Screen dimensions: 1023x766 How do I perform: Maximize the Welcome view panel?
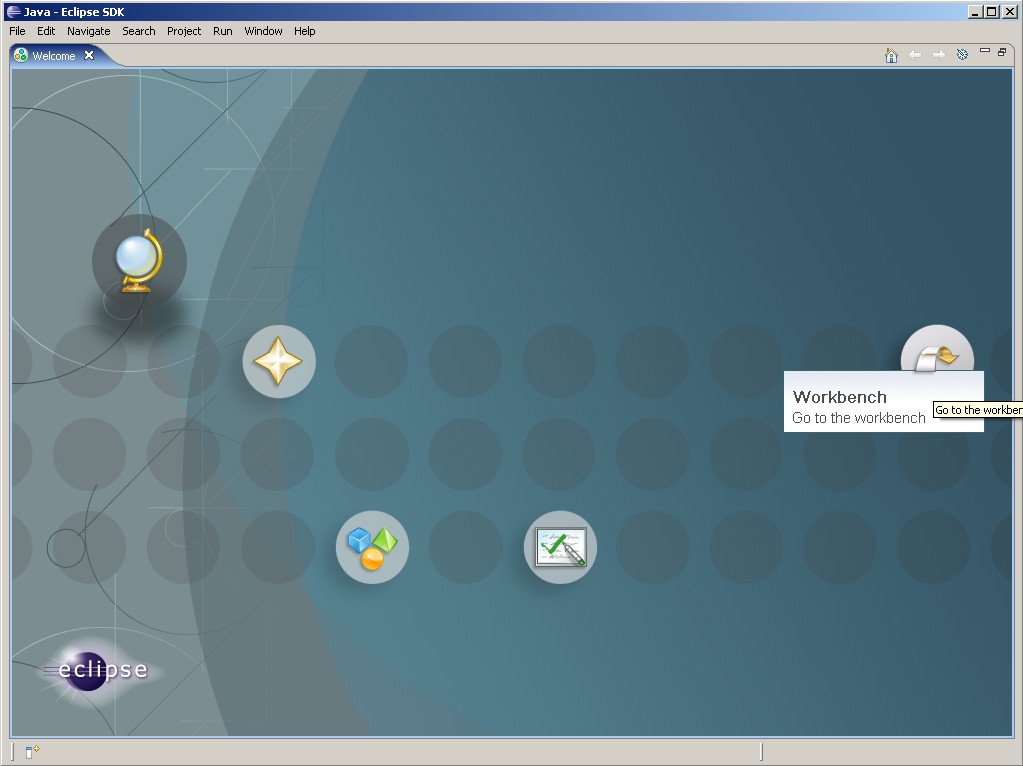coord(1002,52)
